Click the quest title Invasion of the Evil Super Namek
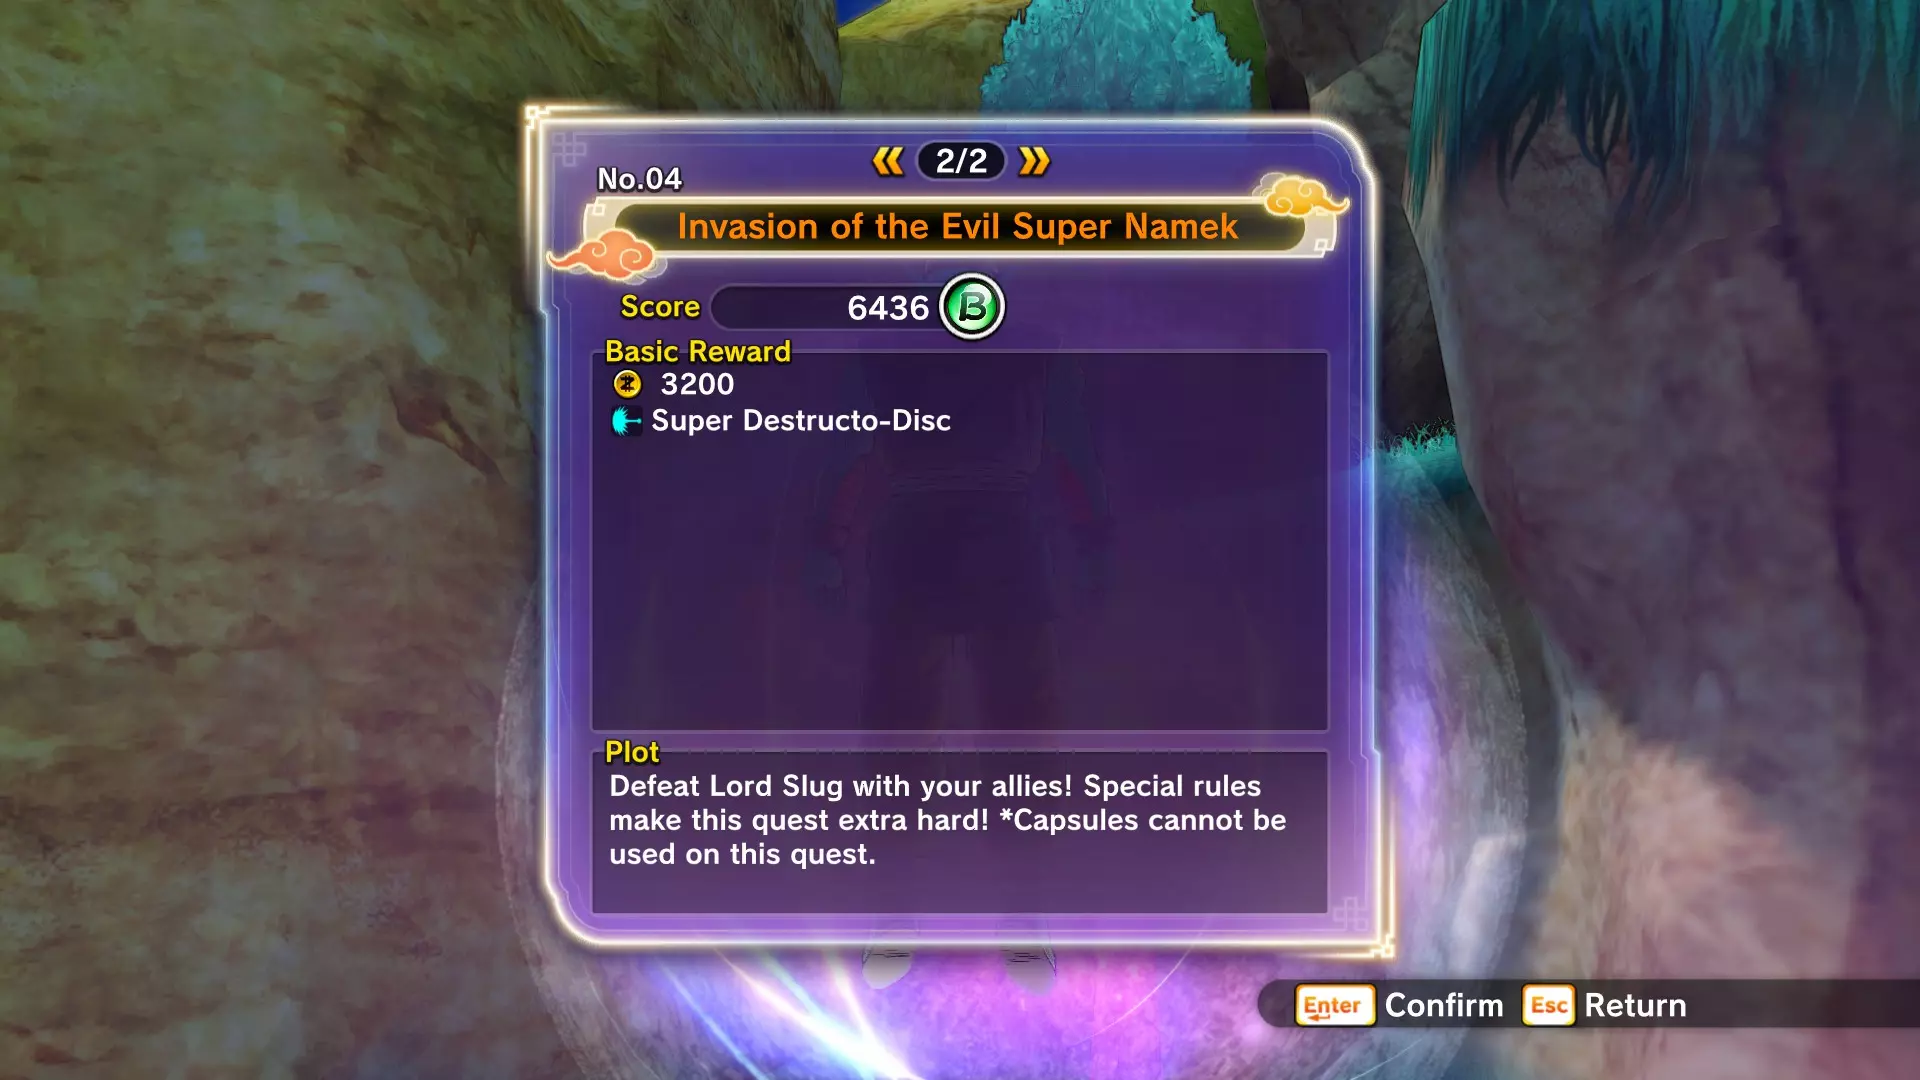 (x=958, y=227)
